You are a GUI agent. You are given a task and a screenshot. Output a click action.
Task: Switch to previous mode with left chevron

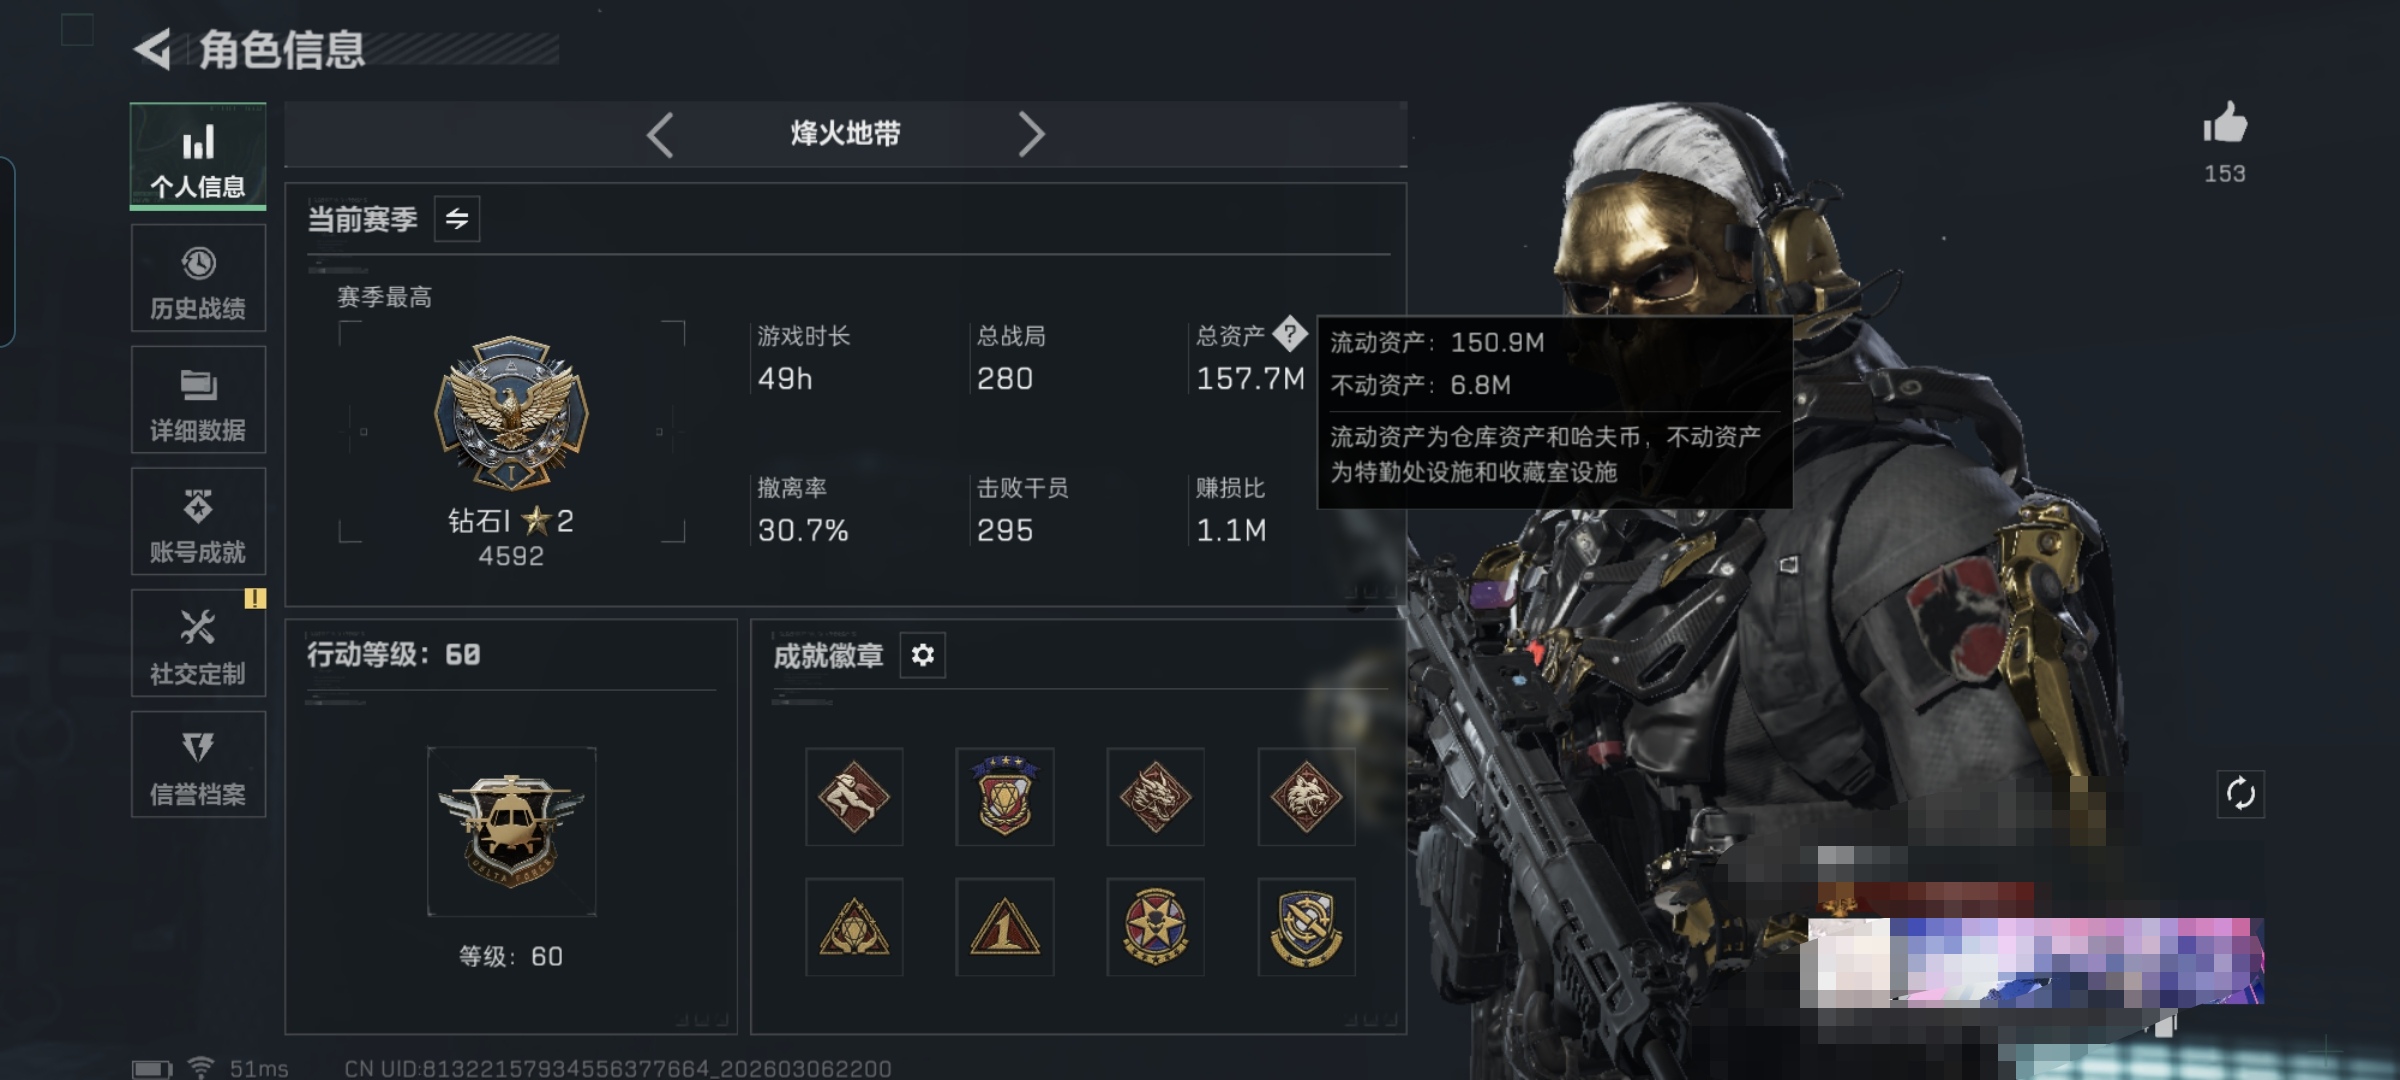pyautogui.click(x=661, y=134)
